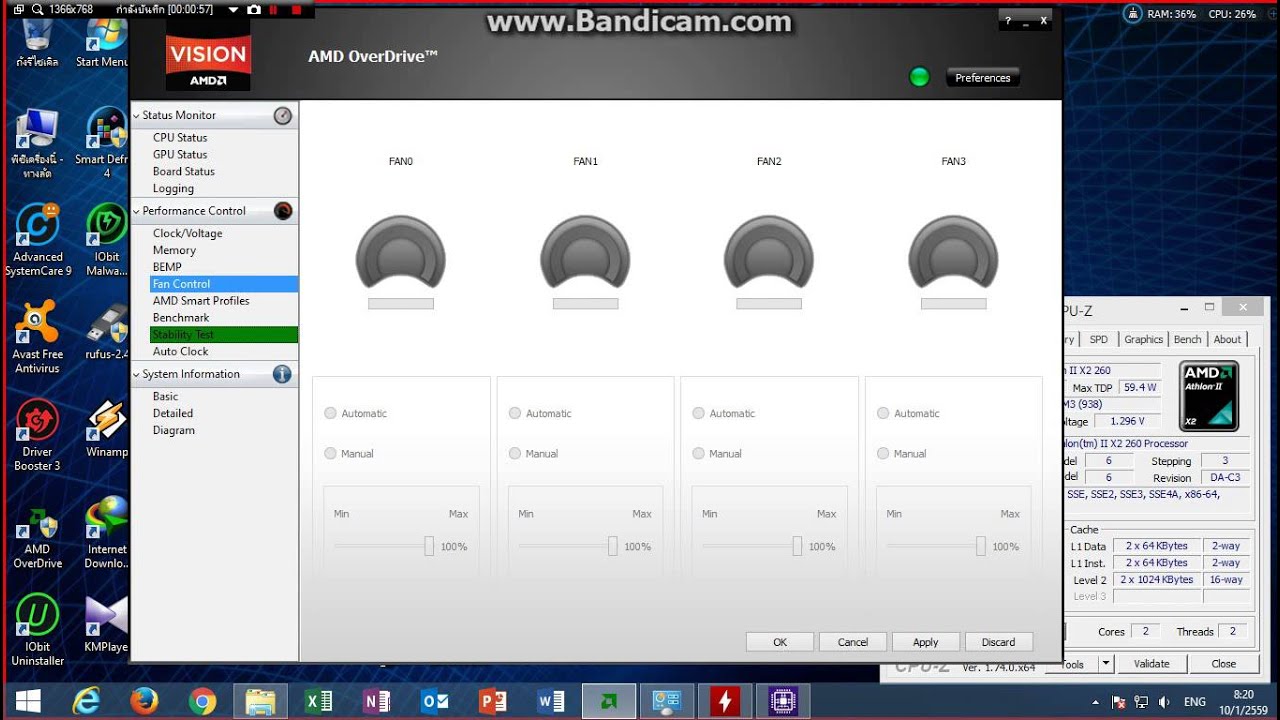Open Excel from the taskbar
The height and width of the screenshot is (720, 1280).
point(319,701)
